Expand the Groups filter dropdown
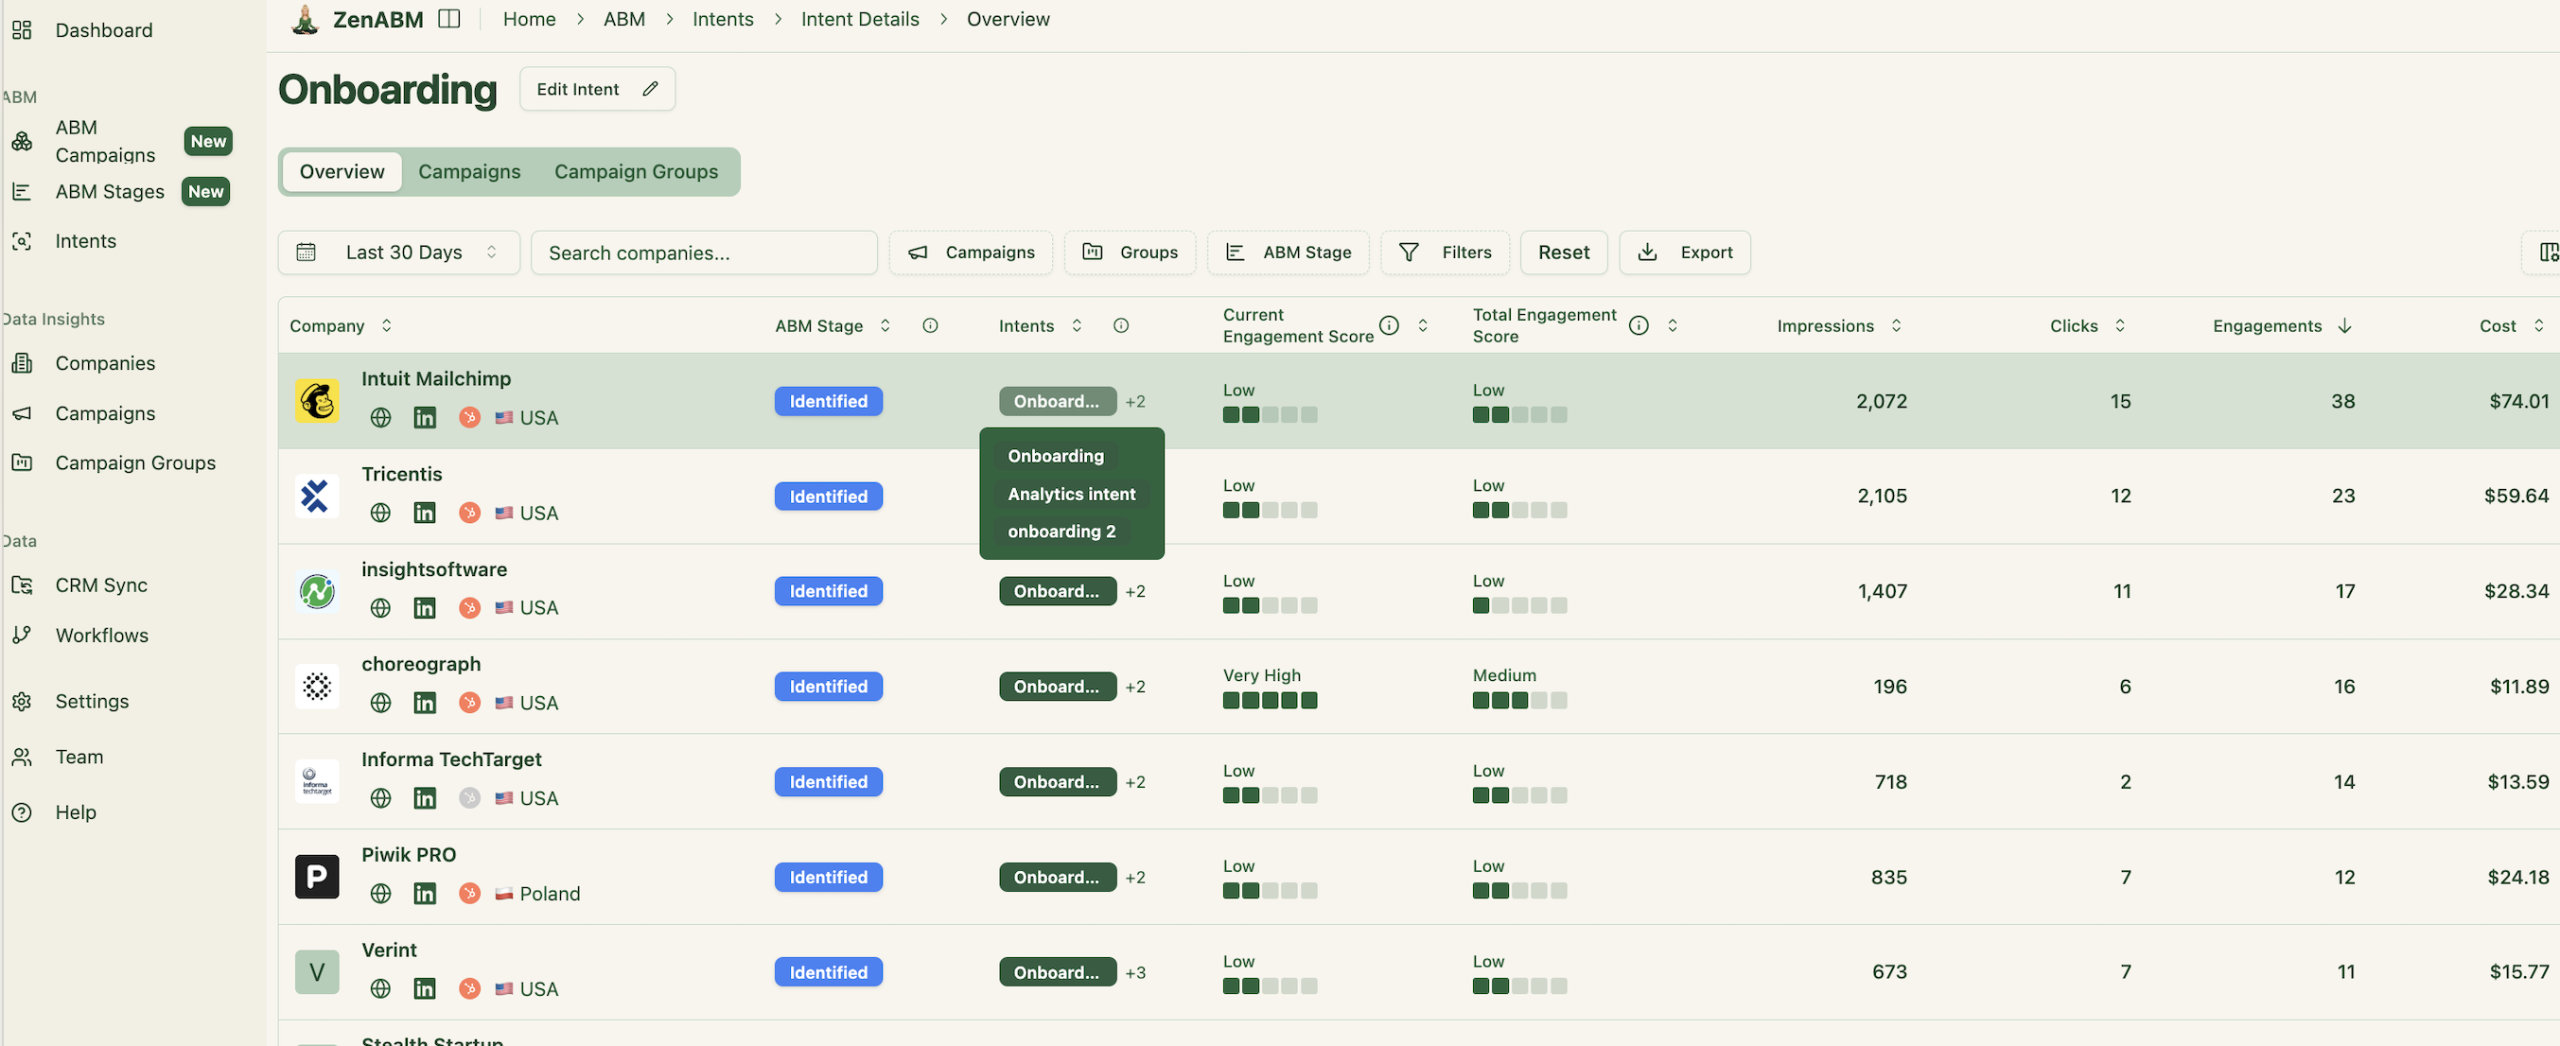The width and height of the screenshot is (2560, 1046). pos(1130,253)
